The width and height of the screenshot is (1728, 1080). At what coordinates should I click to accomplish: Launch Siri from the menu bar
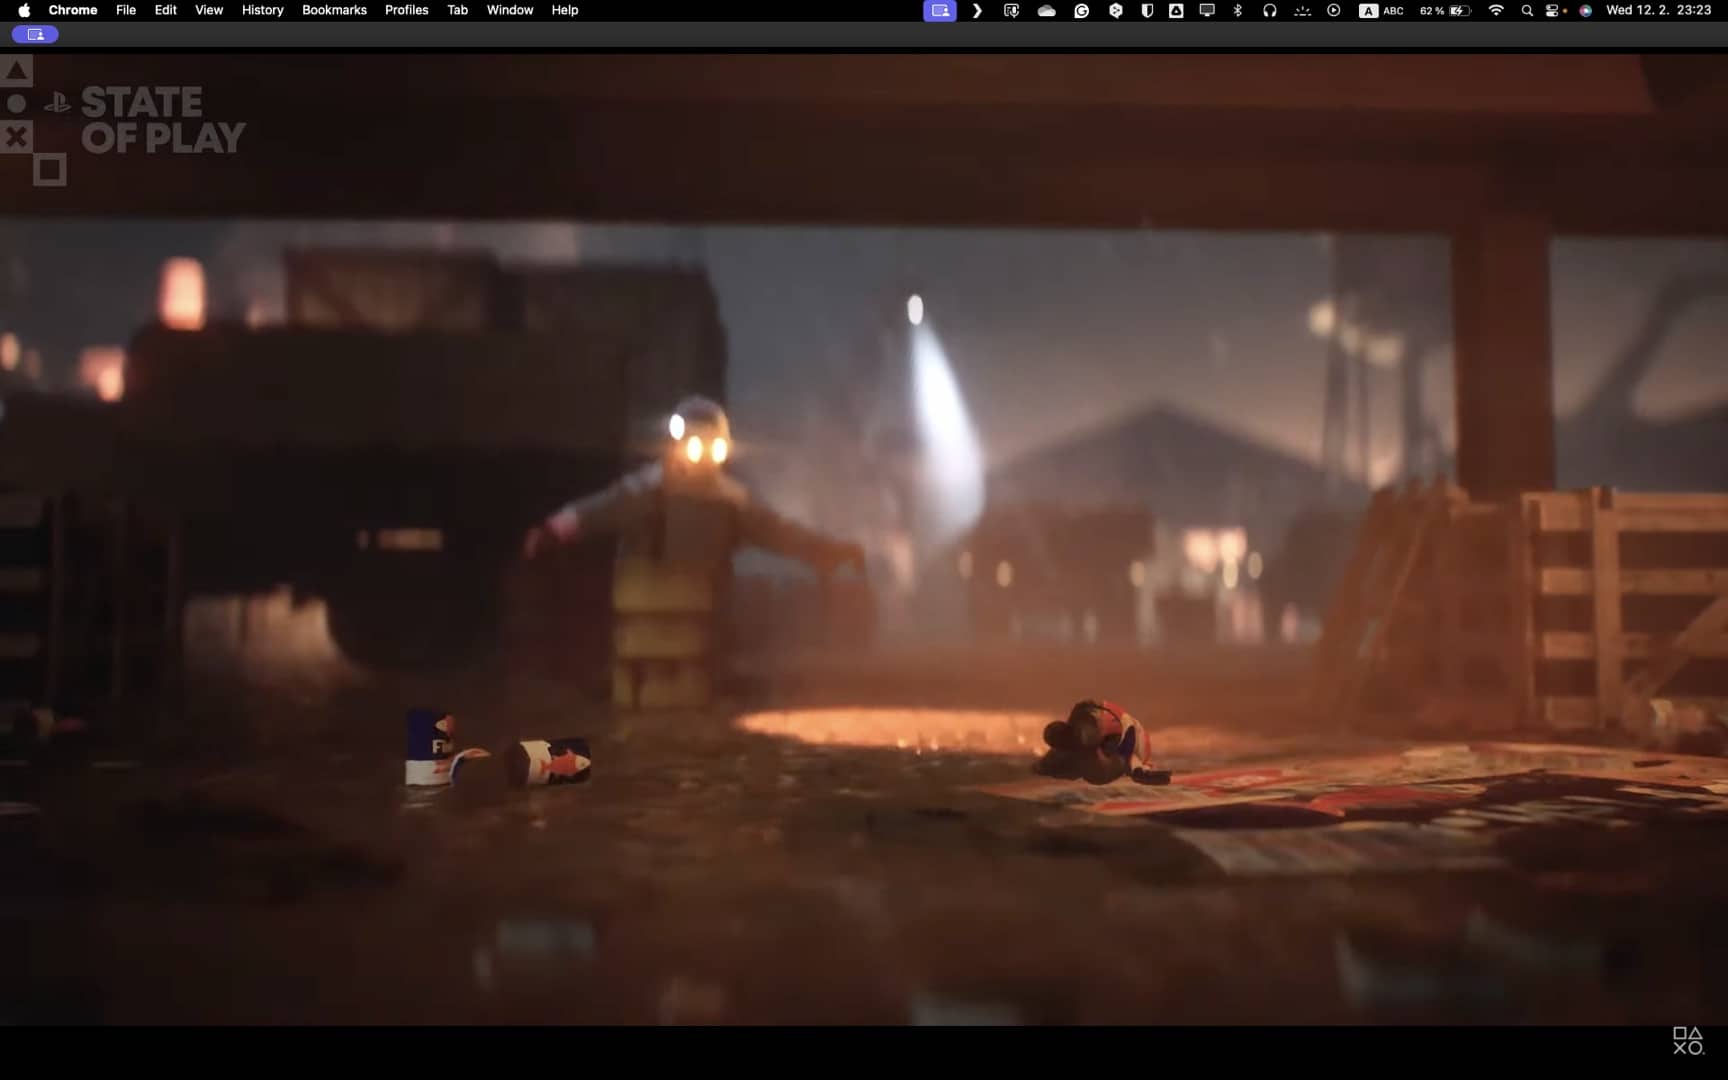(x=1586, y=10)
